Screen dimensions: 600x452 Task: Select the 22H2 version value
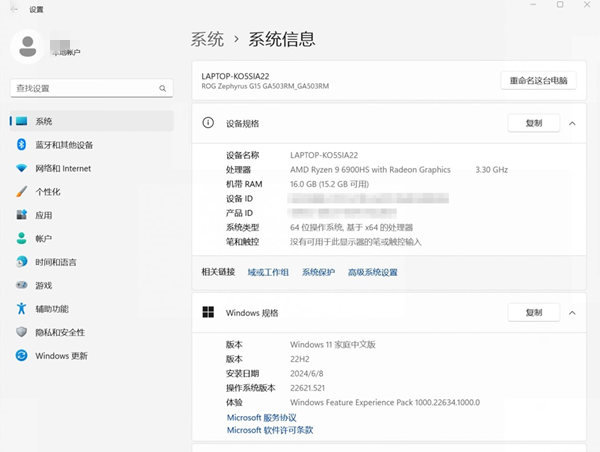pos(300,359)
